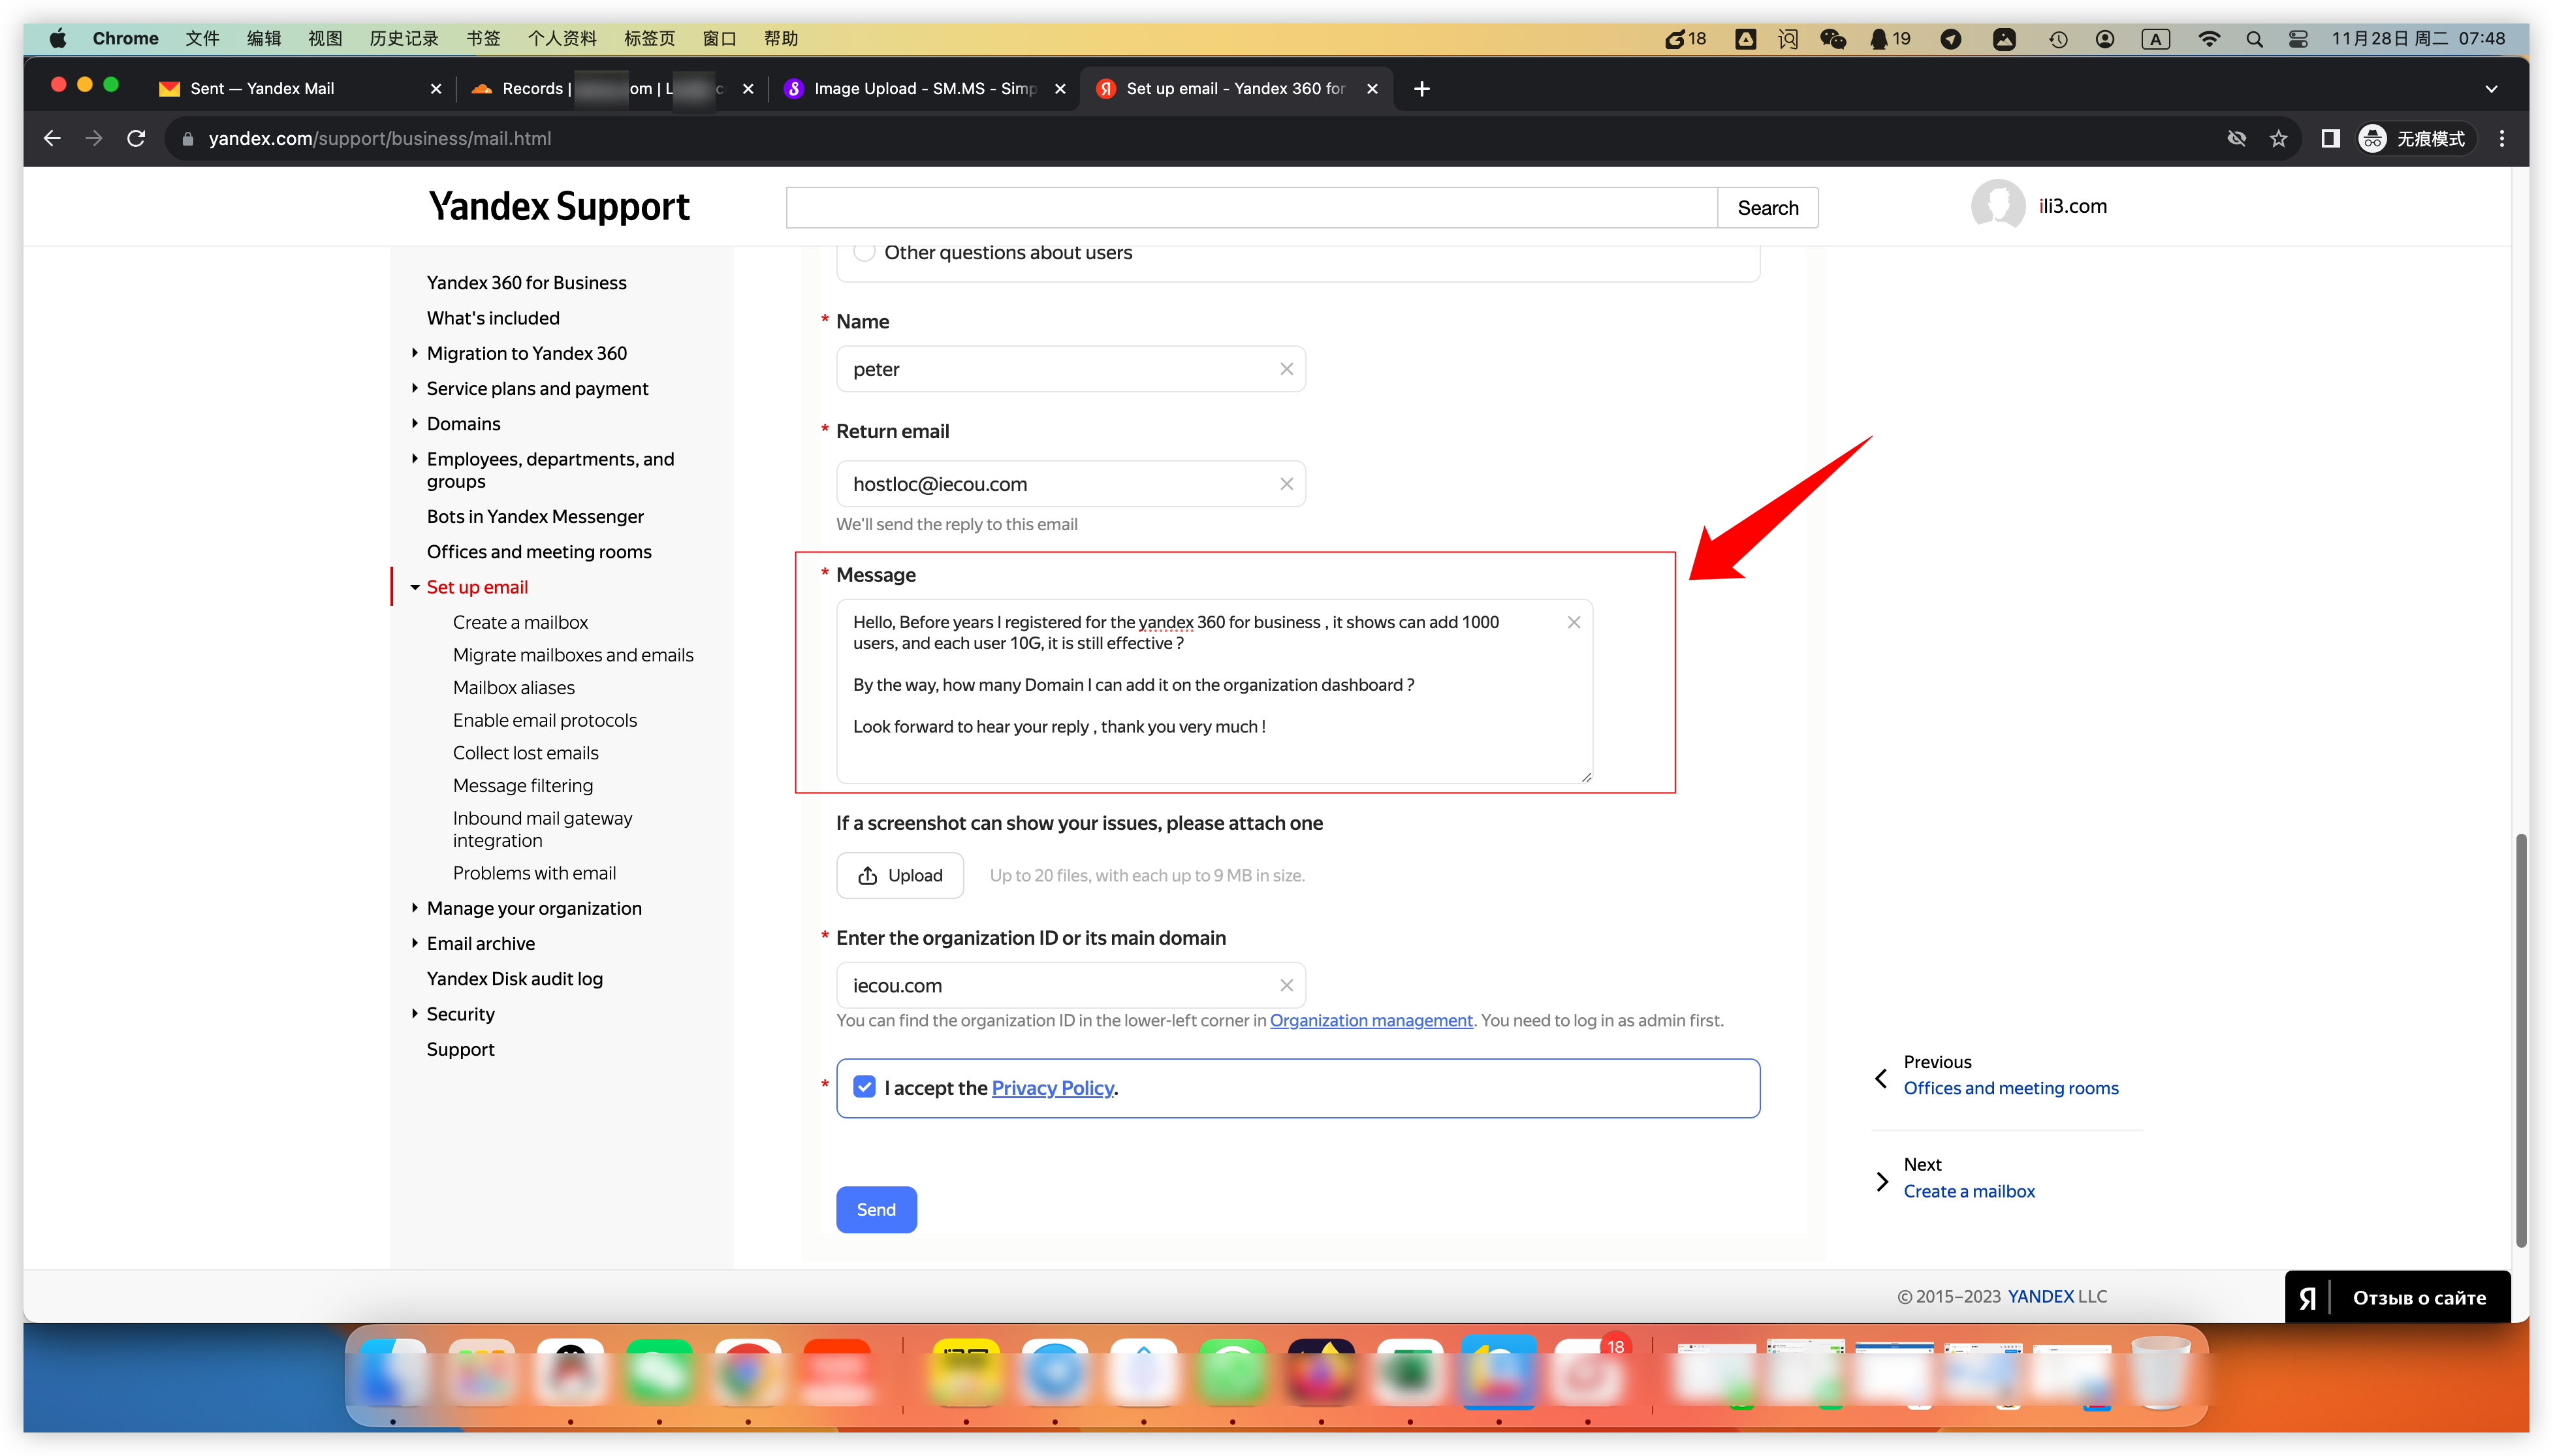
Task: Expand the Domains sidebar section
Action: tap(415, 424)
